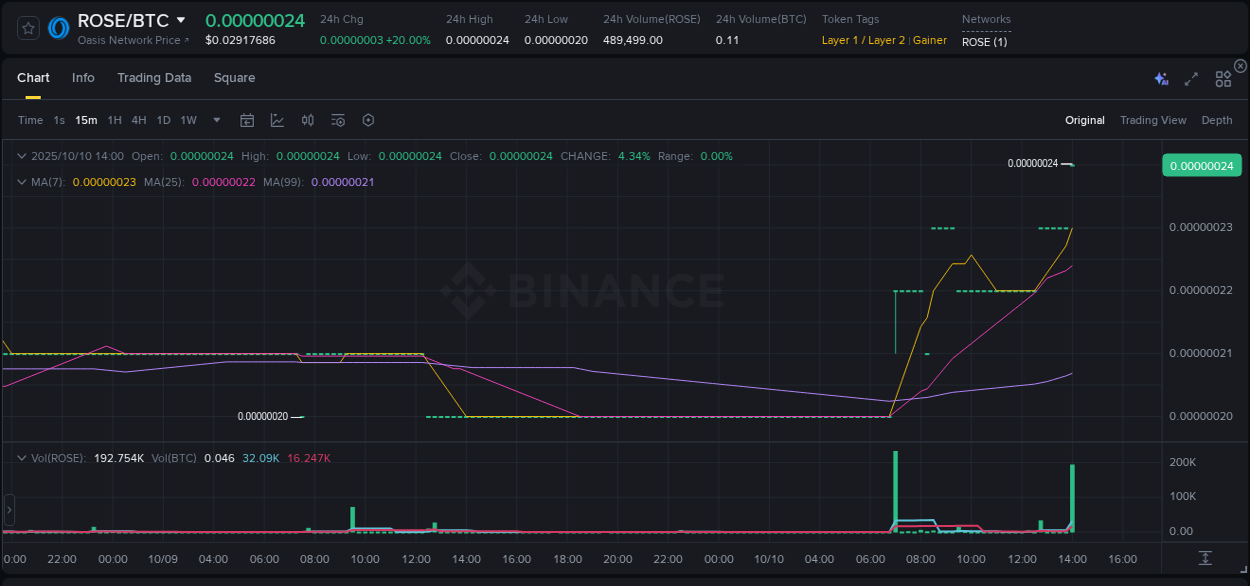Open the chart style line icon
The height and width of the screenshot is (586, 1250).
click(x=277, y=120)
